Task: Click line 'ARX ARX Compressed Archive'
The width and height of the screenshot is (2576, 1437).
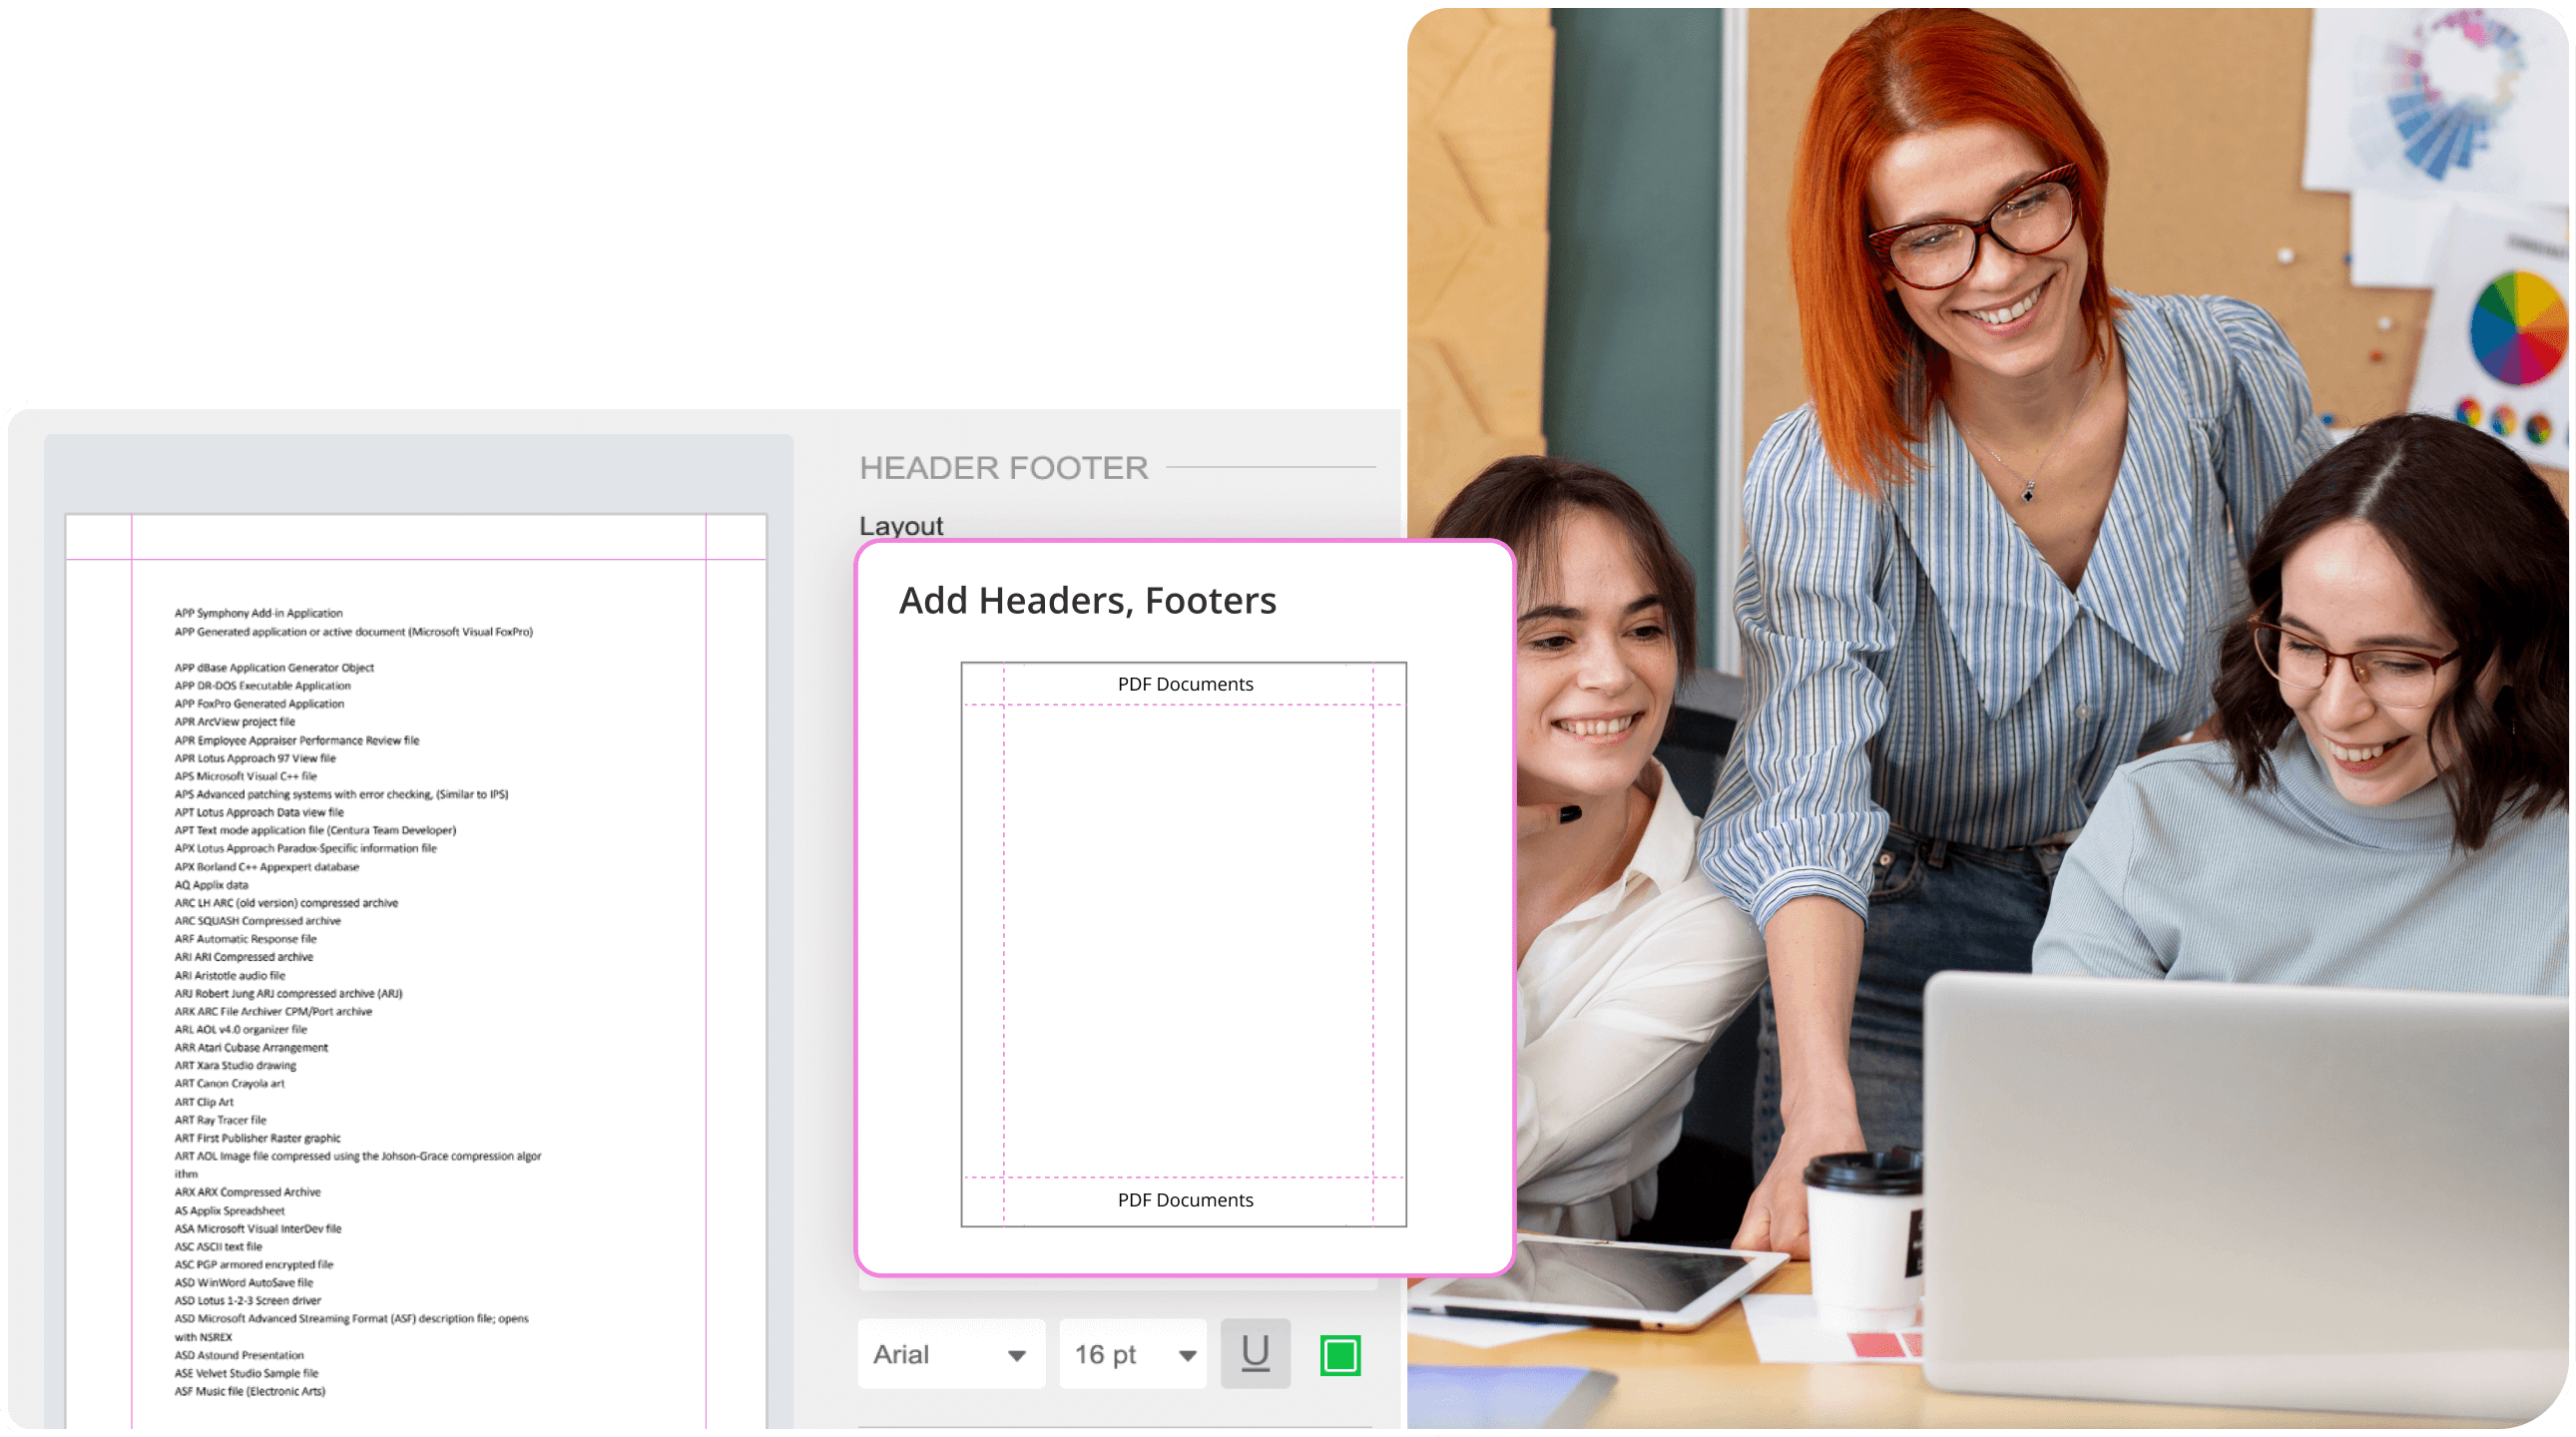Action: [x=248, y=1192]
